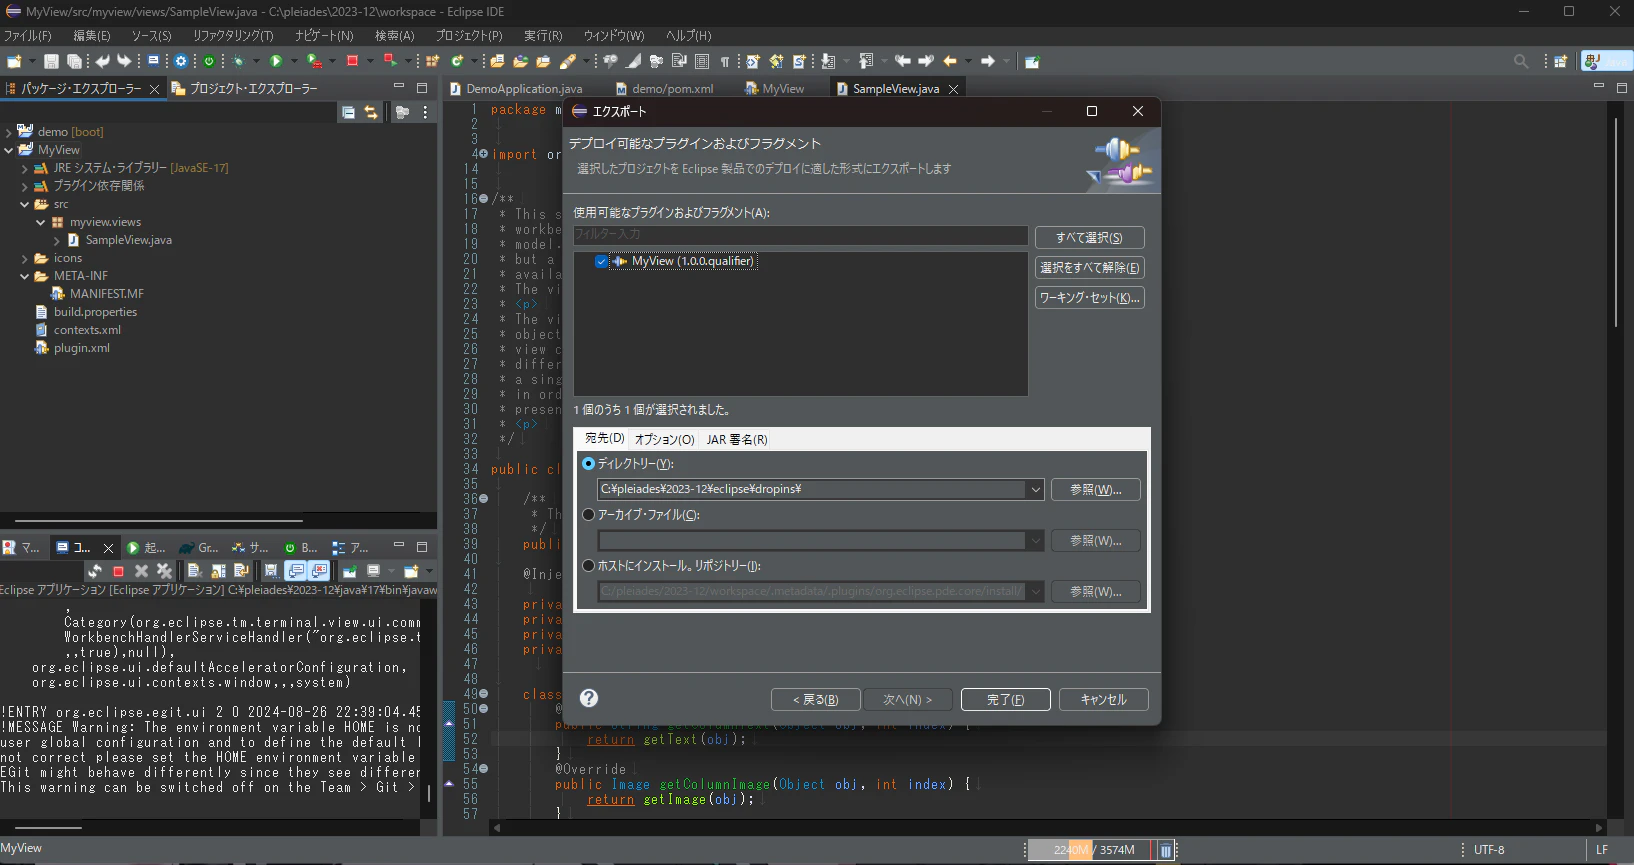
Task: Collapse the MyView project node
Action: pyautogui.click(x=9, y=150)
